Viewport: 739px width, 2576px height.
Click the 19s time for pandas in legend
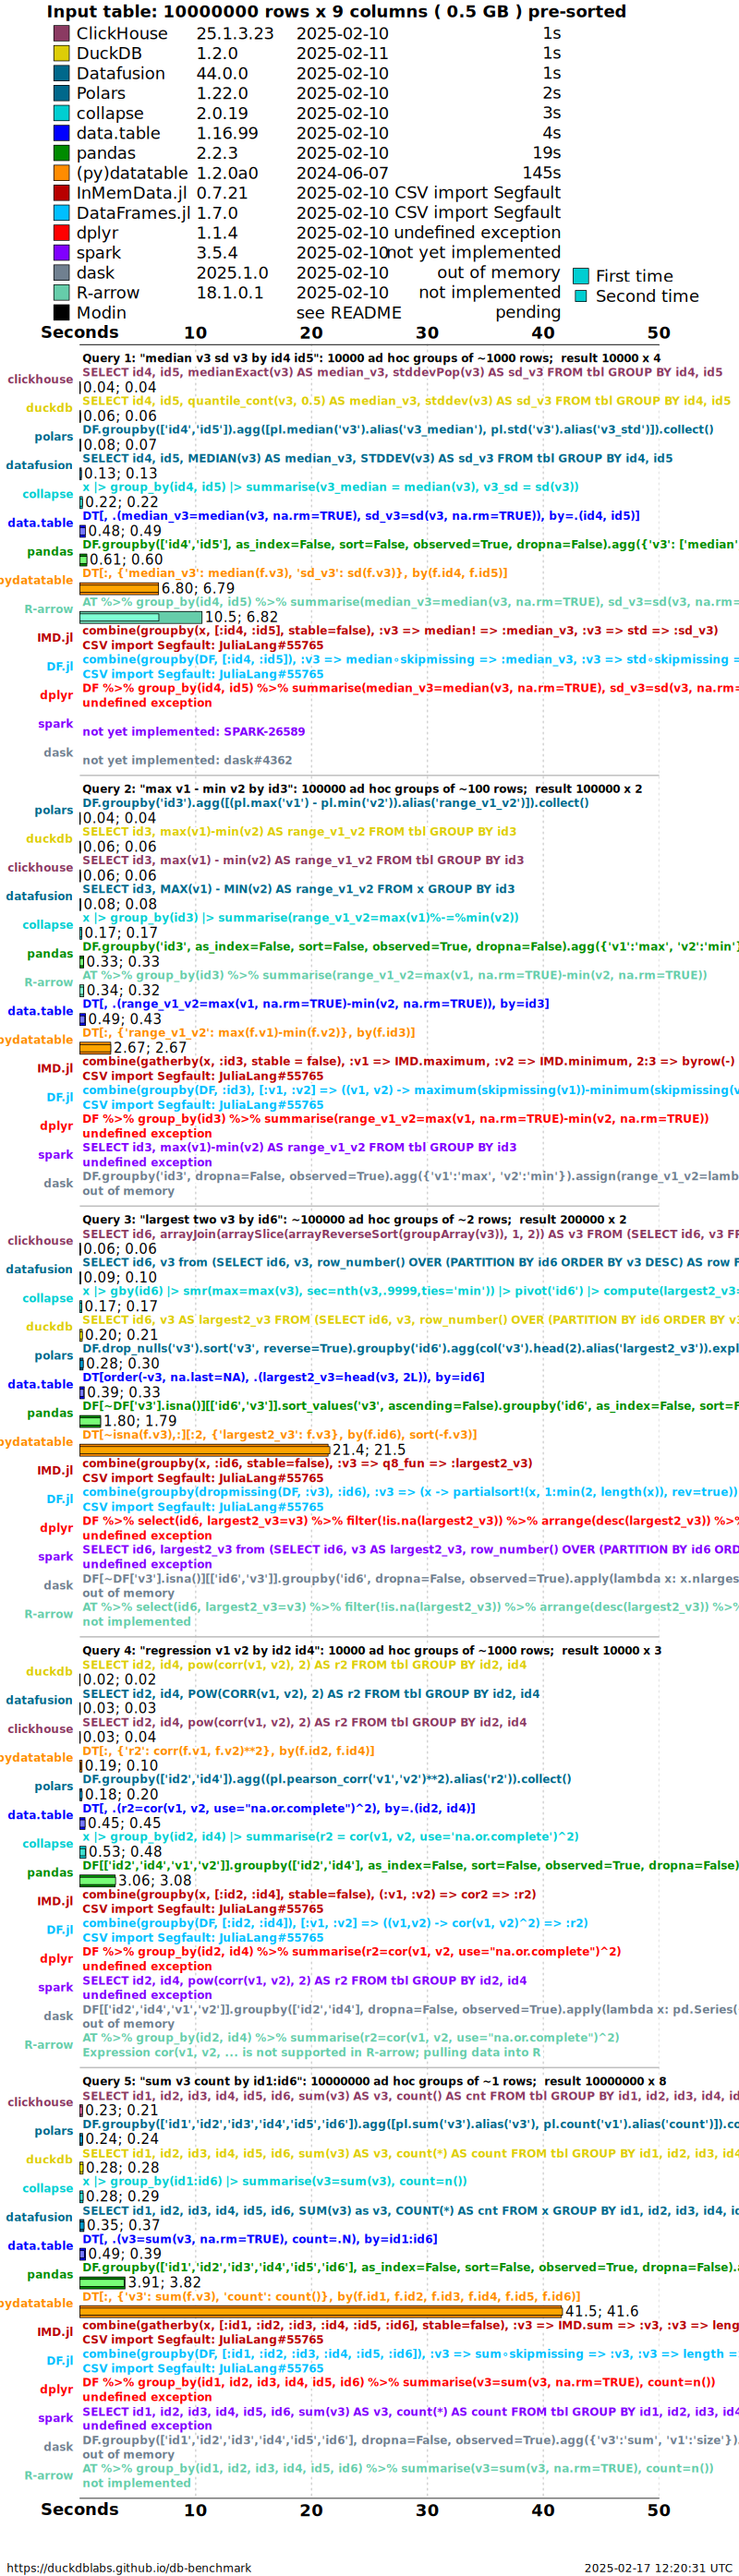(547, 153)
